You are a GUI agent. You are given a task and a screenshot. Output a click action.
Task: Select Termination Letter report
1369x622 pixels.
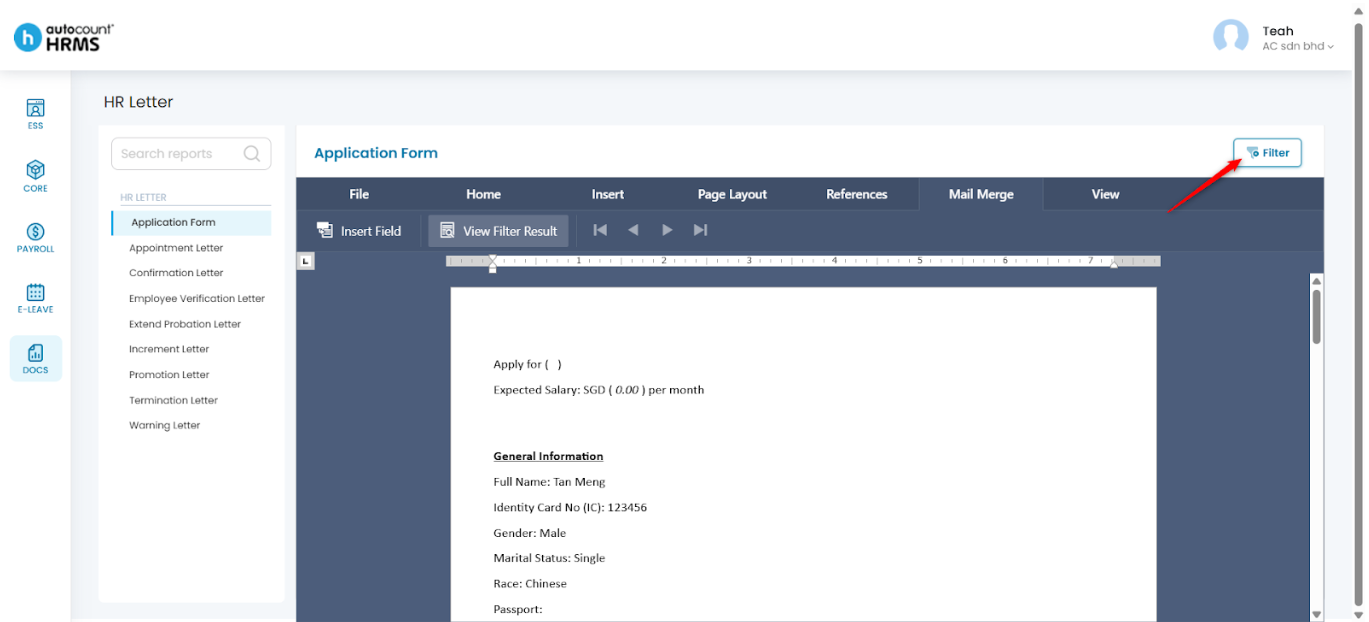173,400
